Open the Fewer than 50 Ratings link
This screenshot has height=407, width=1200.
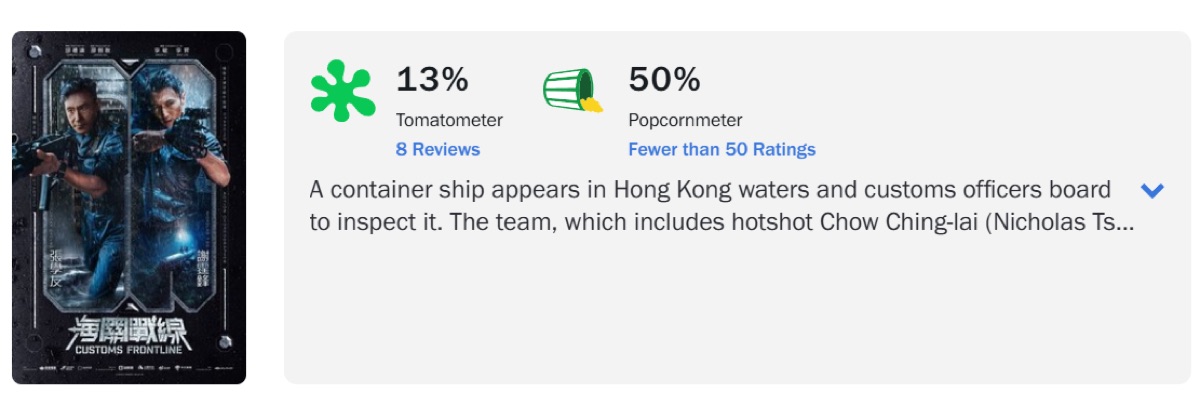pos(721,149)
